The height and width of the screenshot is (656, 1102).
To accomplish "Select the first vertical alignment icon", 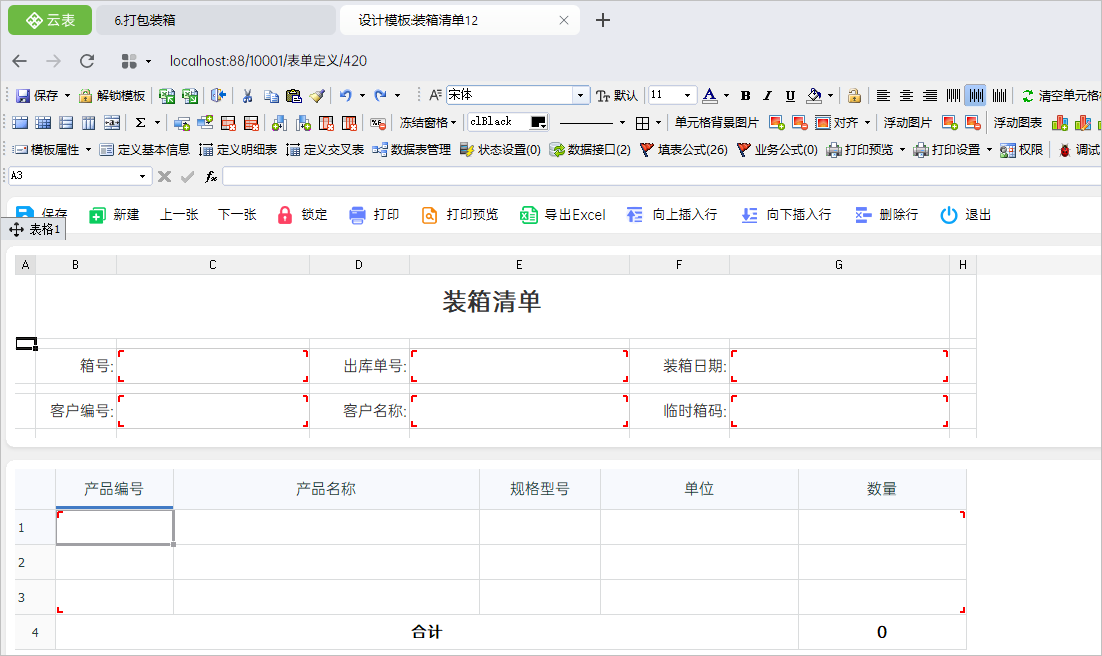I will pyautogui.click(x=953, y=96).
